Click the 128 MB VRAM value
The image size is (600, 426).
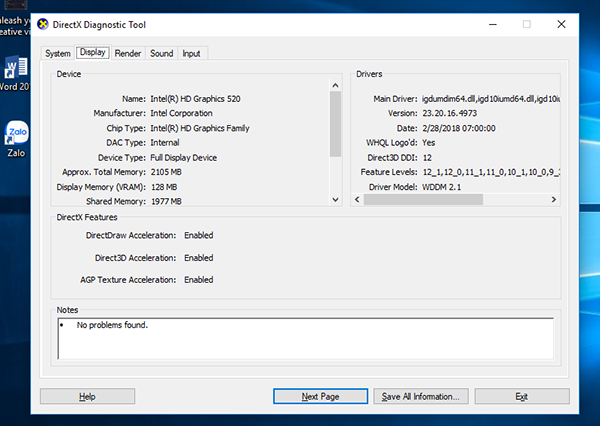point(164,187)
